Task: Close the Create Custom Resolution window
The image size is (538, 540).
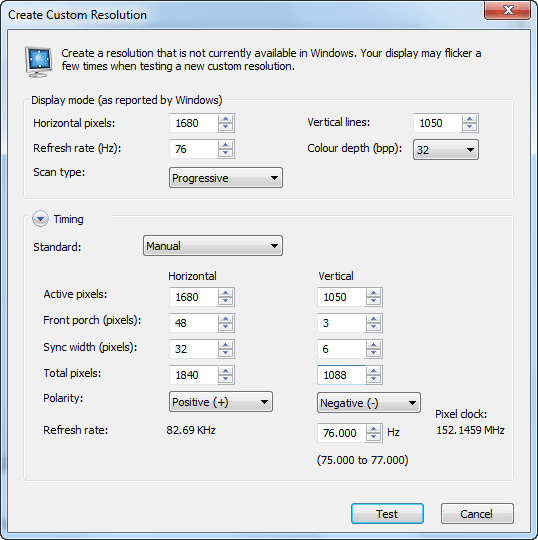Action: point(508,10)
